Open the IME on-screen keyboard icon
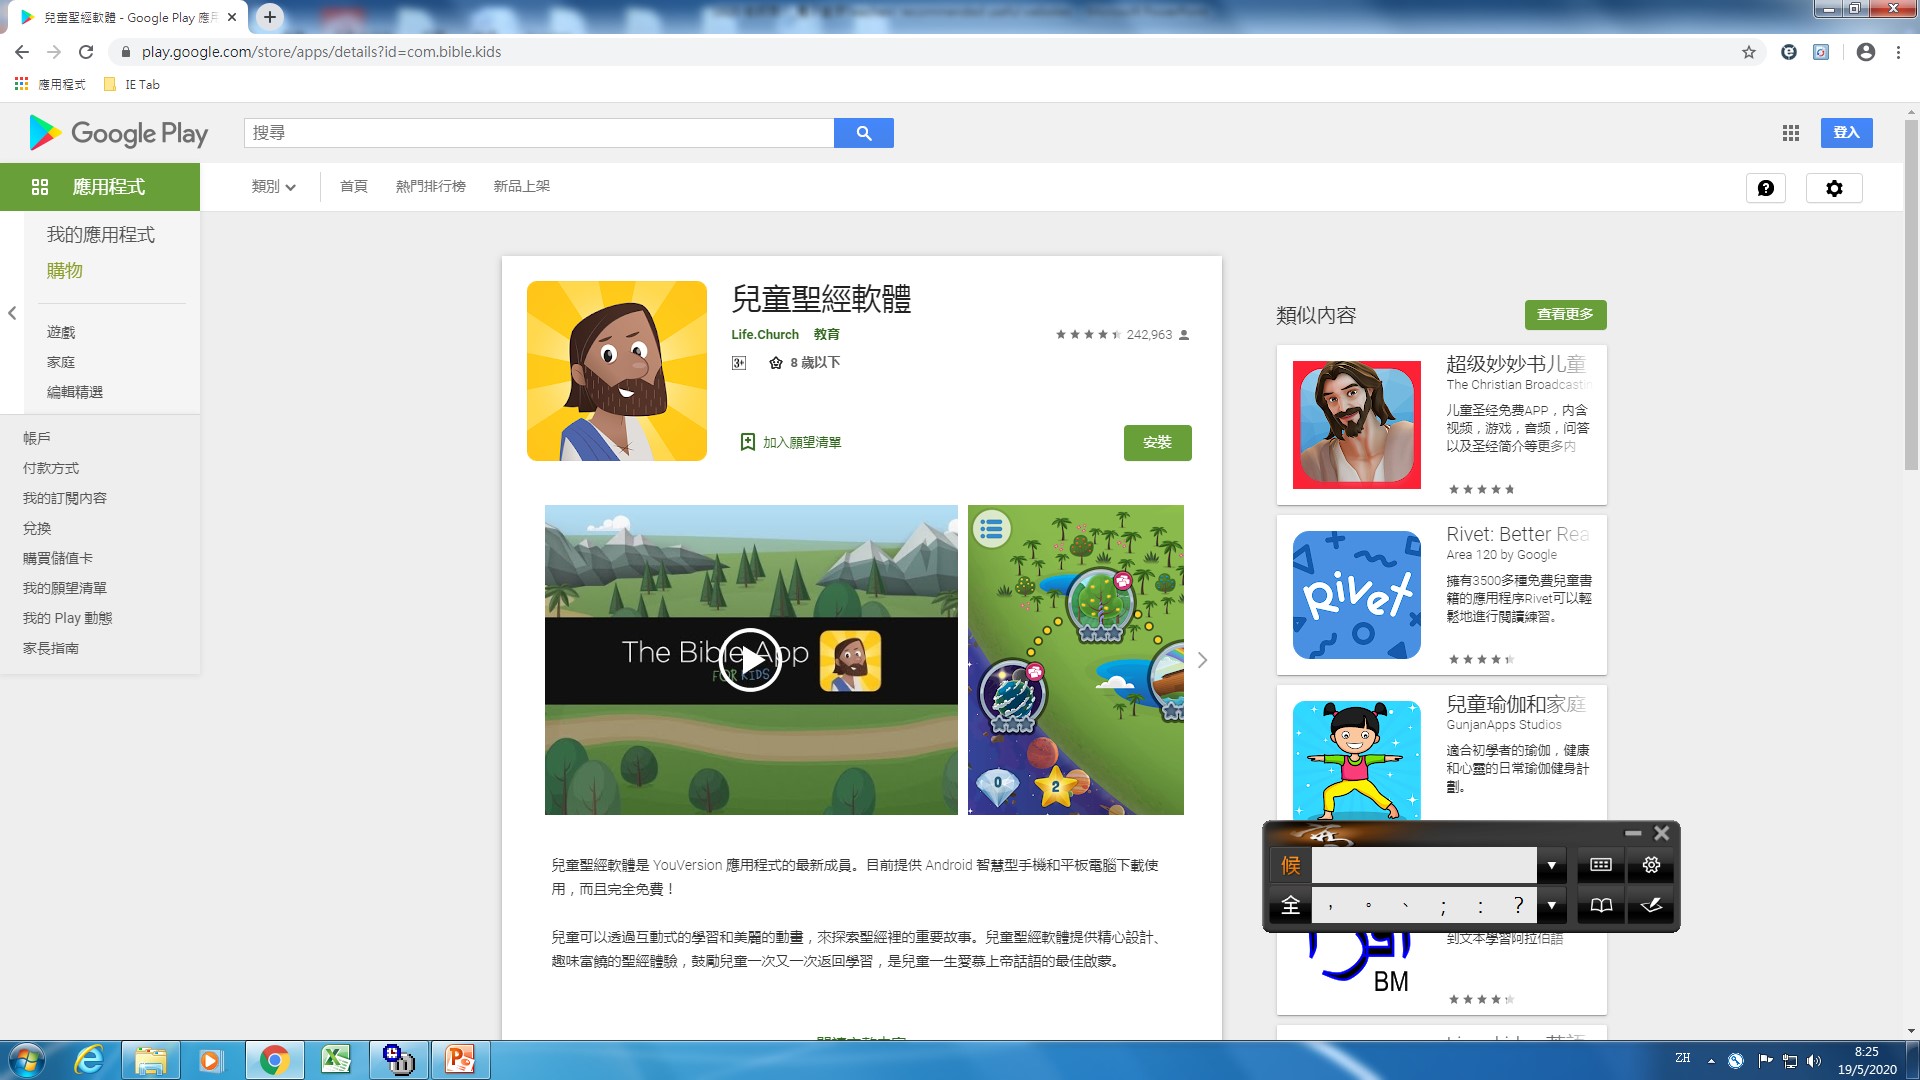 [x=1600, y=865]
